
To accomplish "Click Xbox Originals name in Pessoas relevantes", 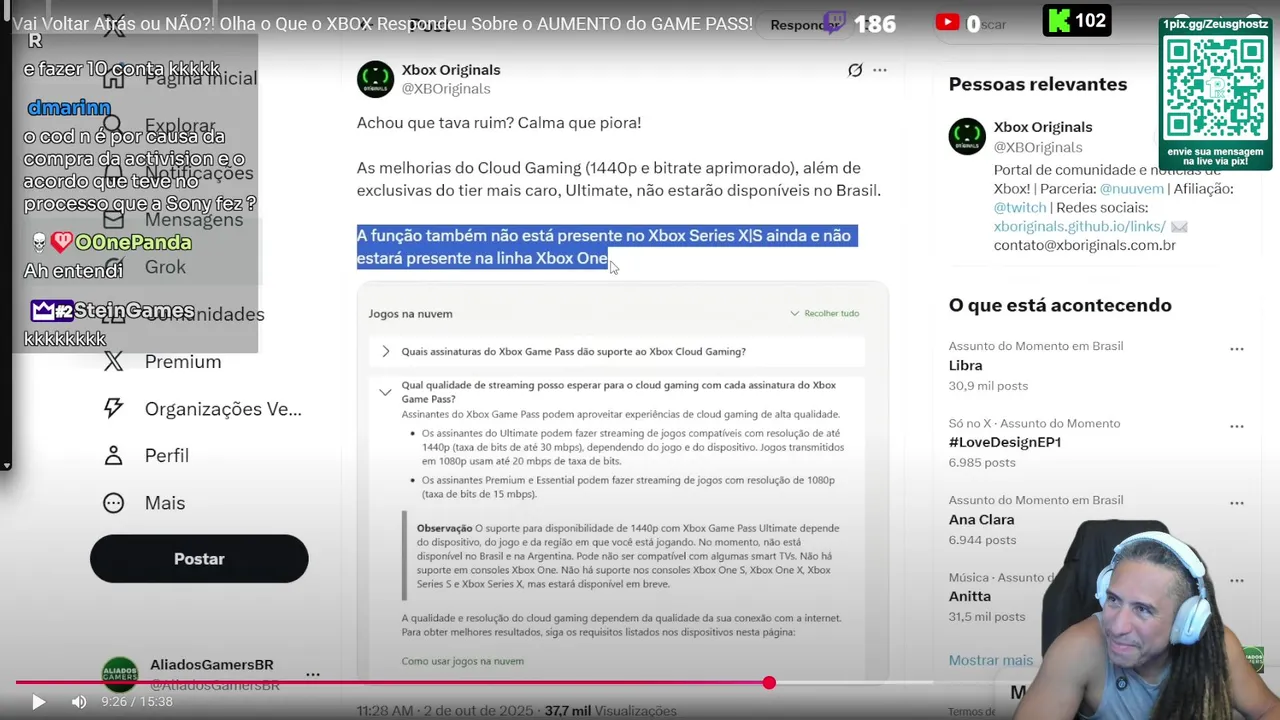I will pyautogui.click(x=1043, y=127).
